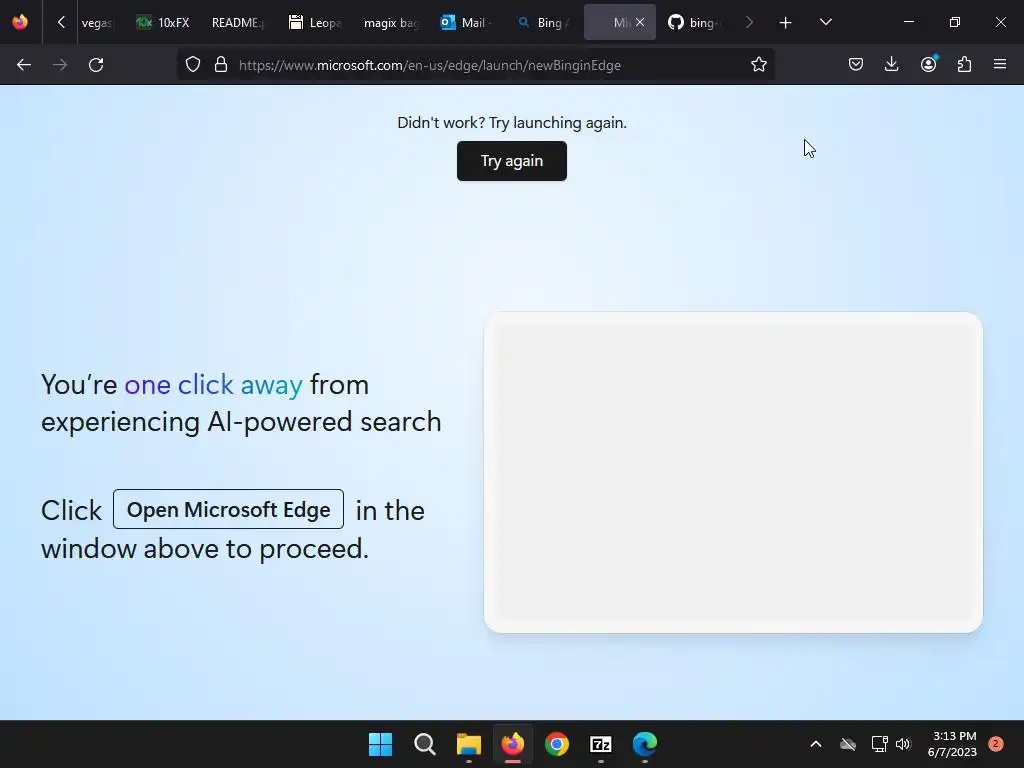
Task: Open the README tab
Action: pos(237,22)
